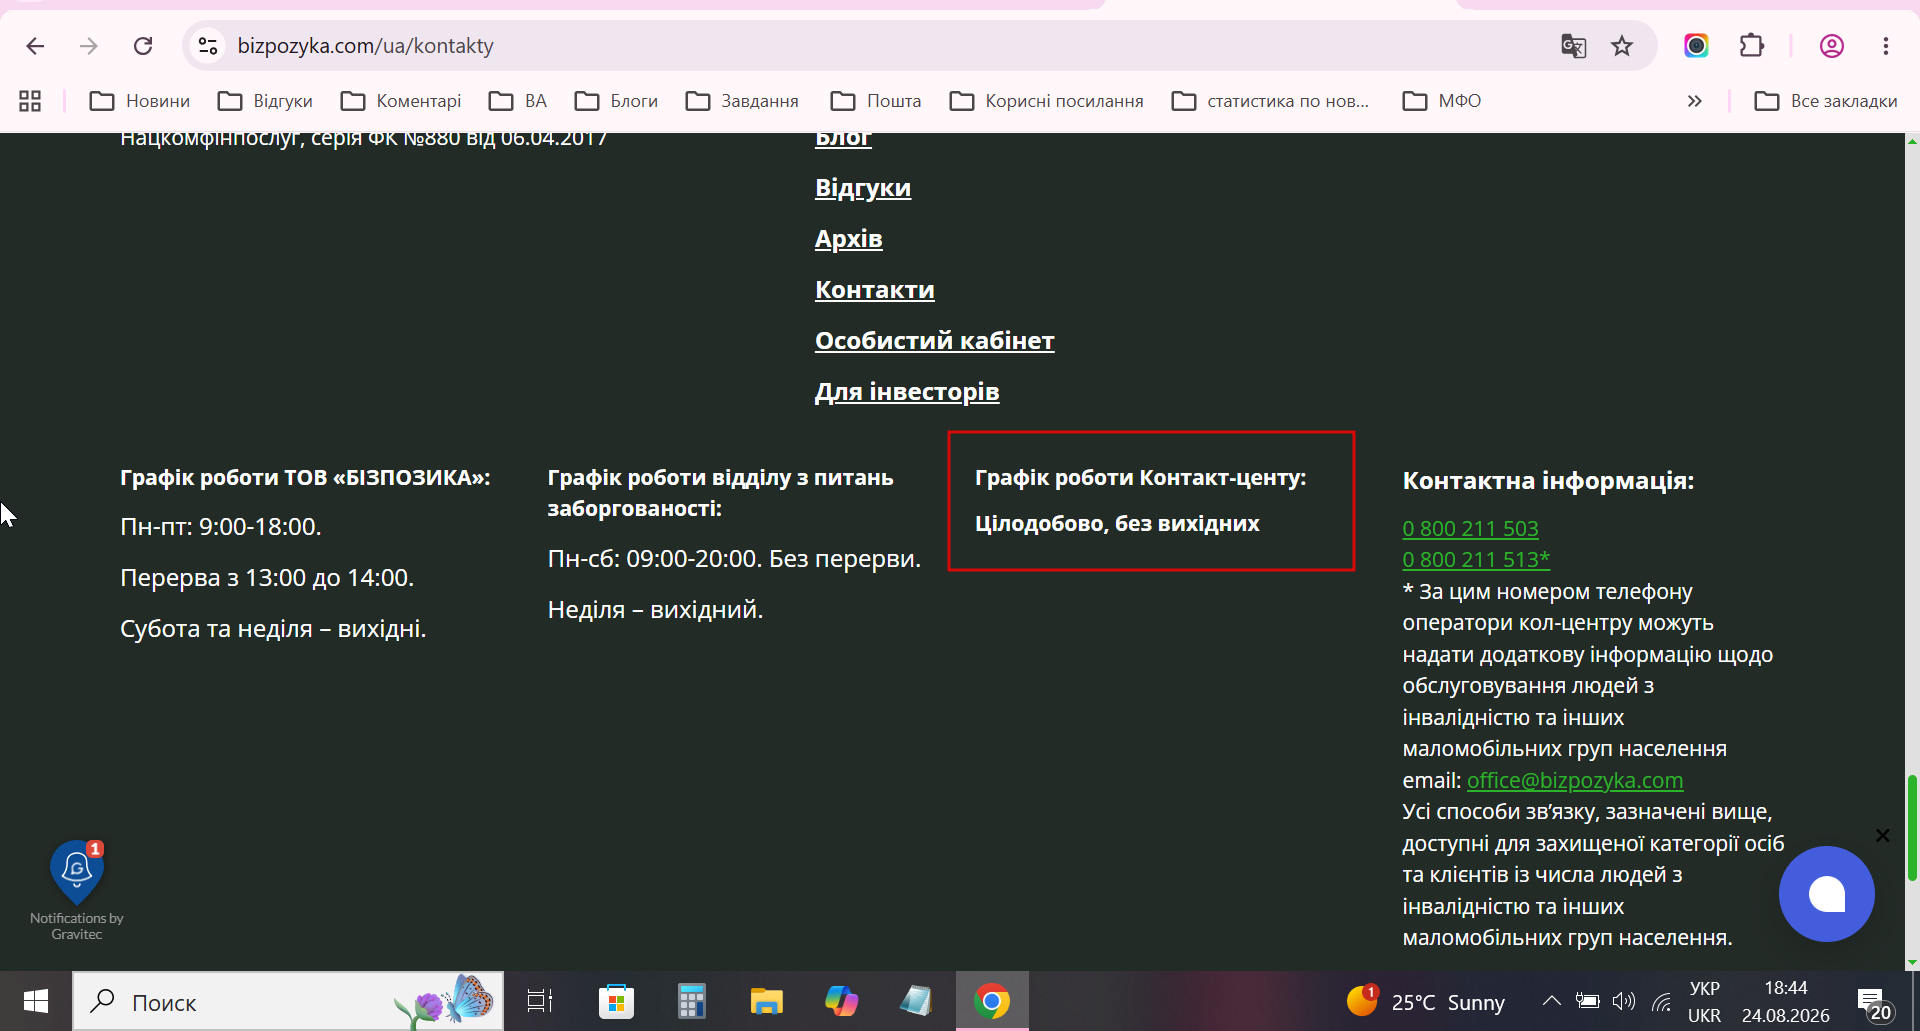Email office@bizpozyka.com
This screenshot has height=1031, width=1920.
click(x=1575, y=780)
